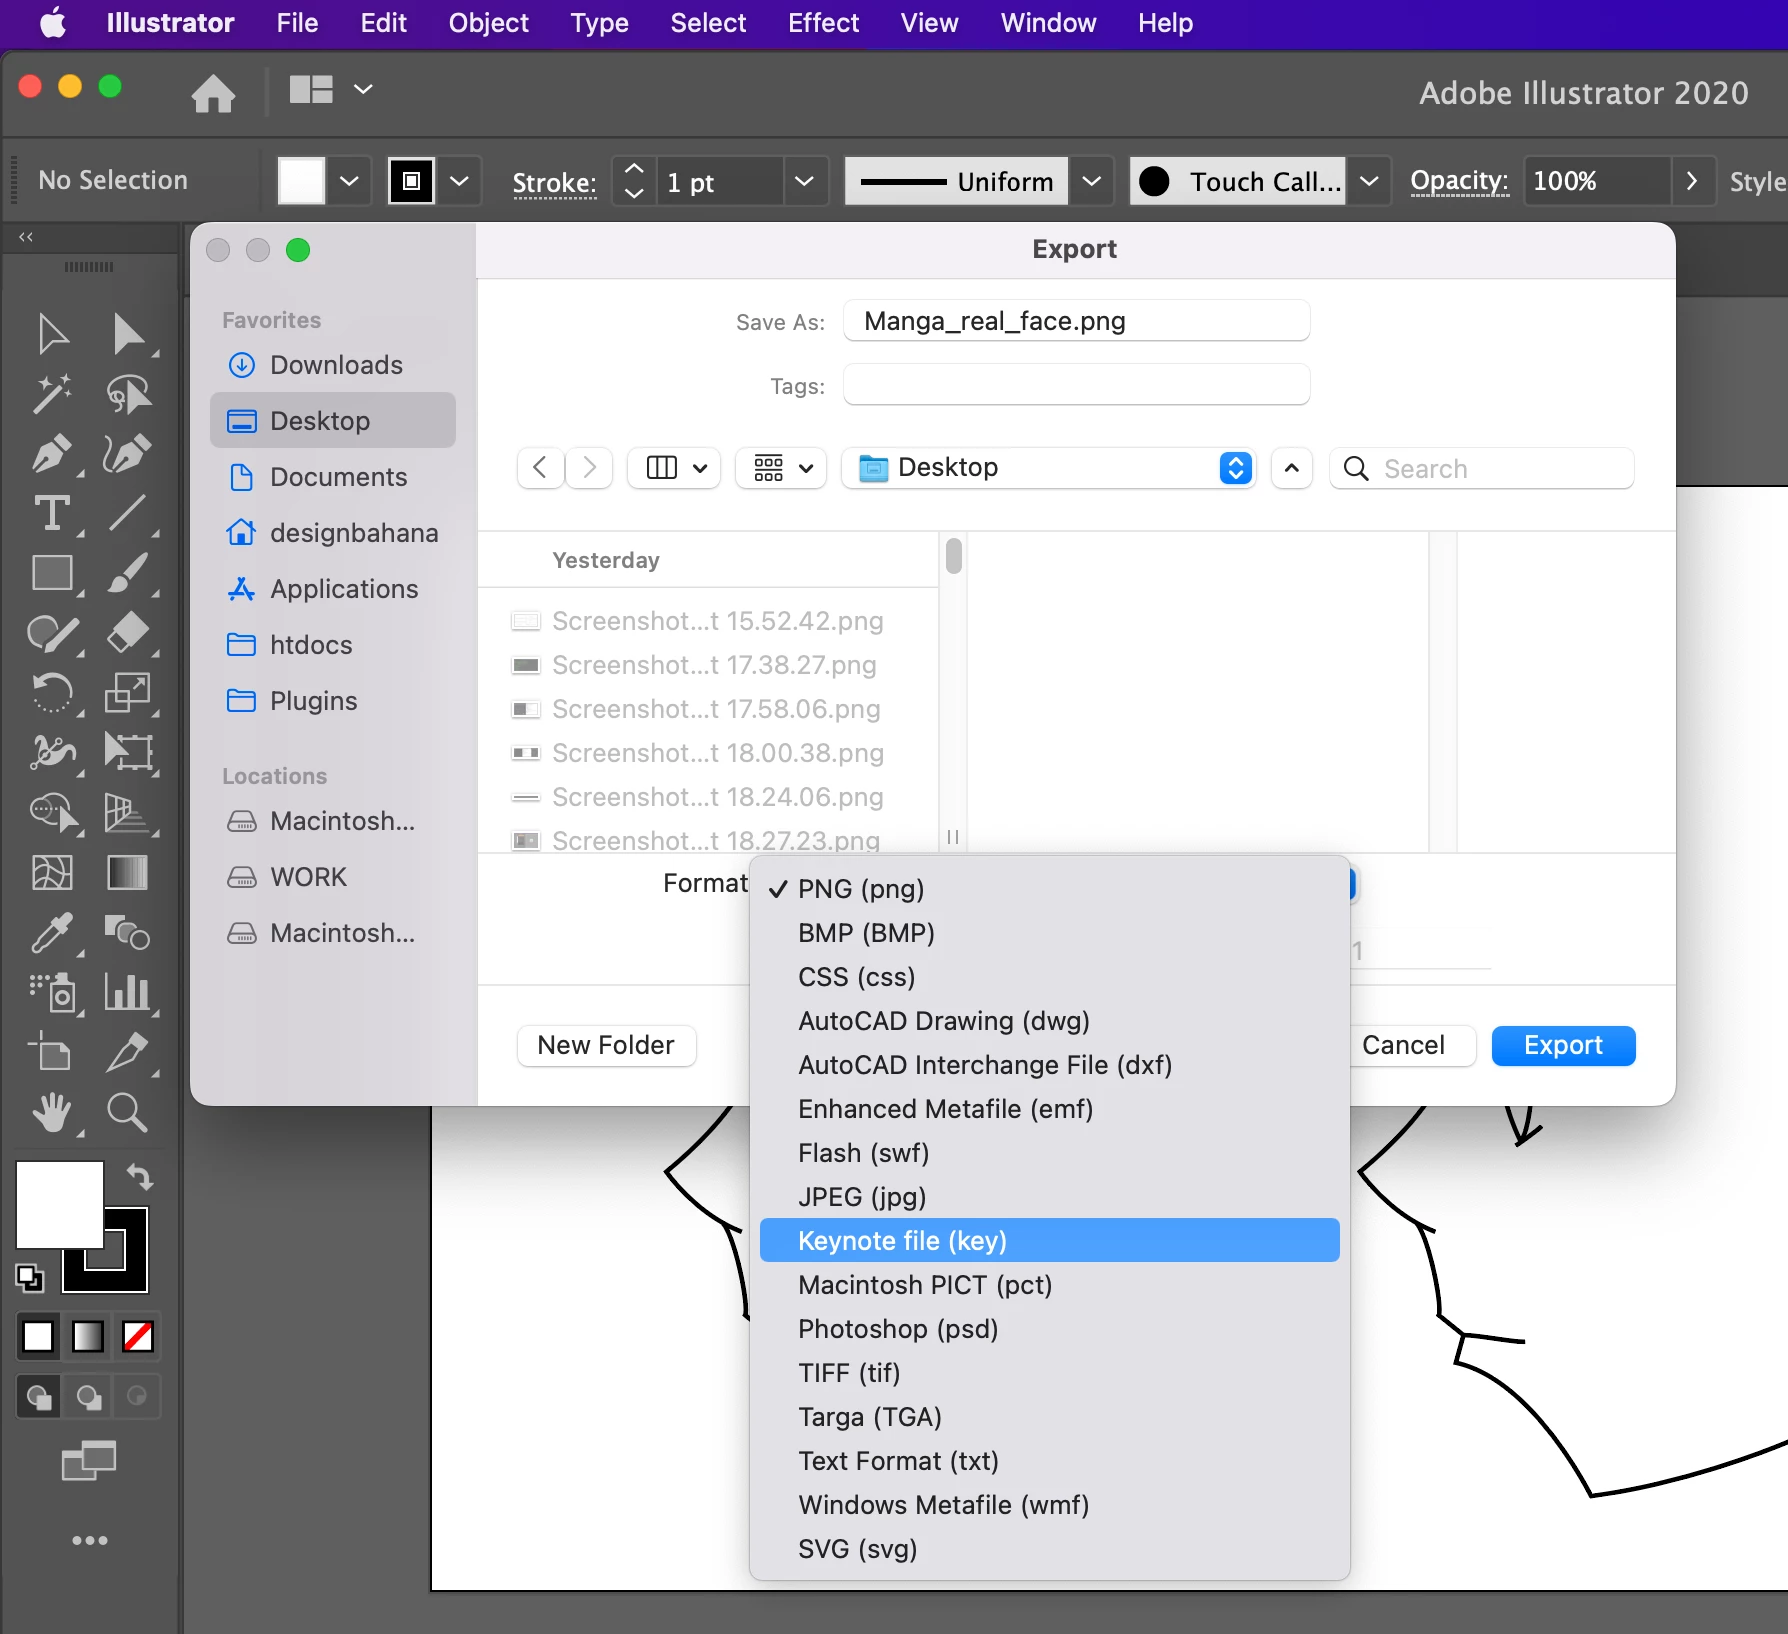The image size is (1788, 1634).
Task: Select the Hand tool
Action: coord(52,1112)
